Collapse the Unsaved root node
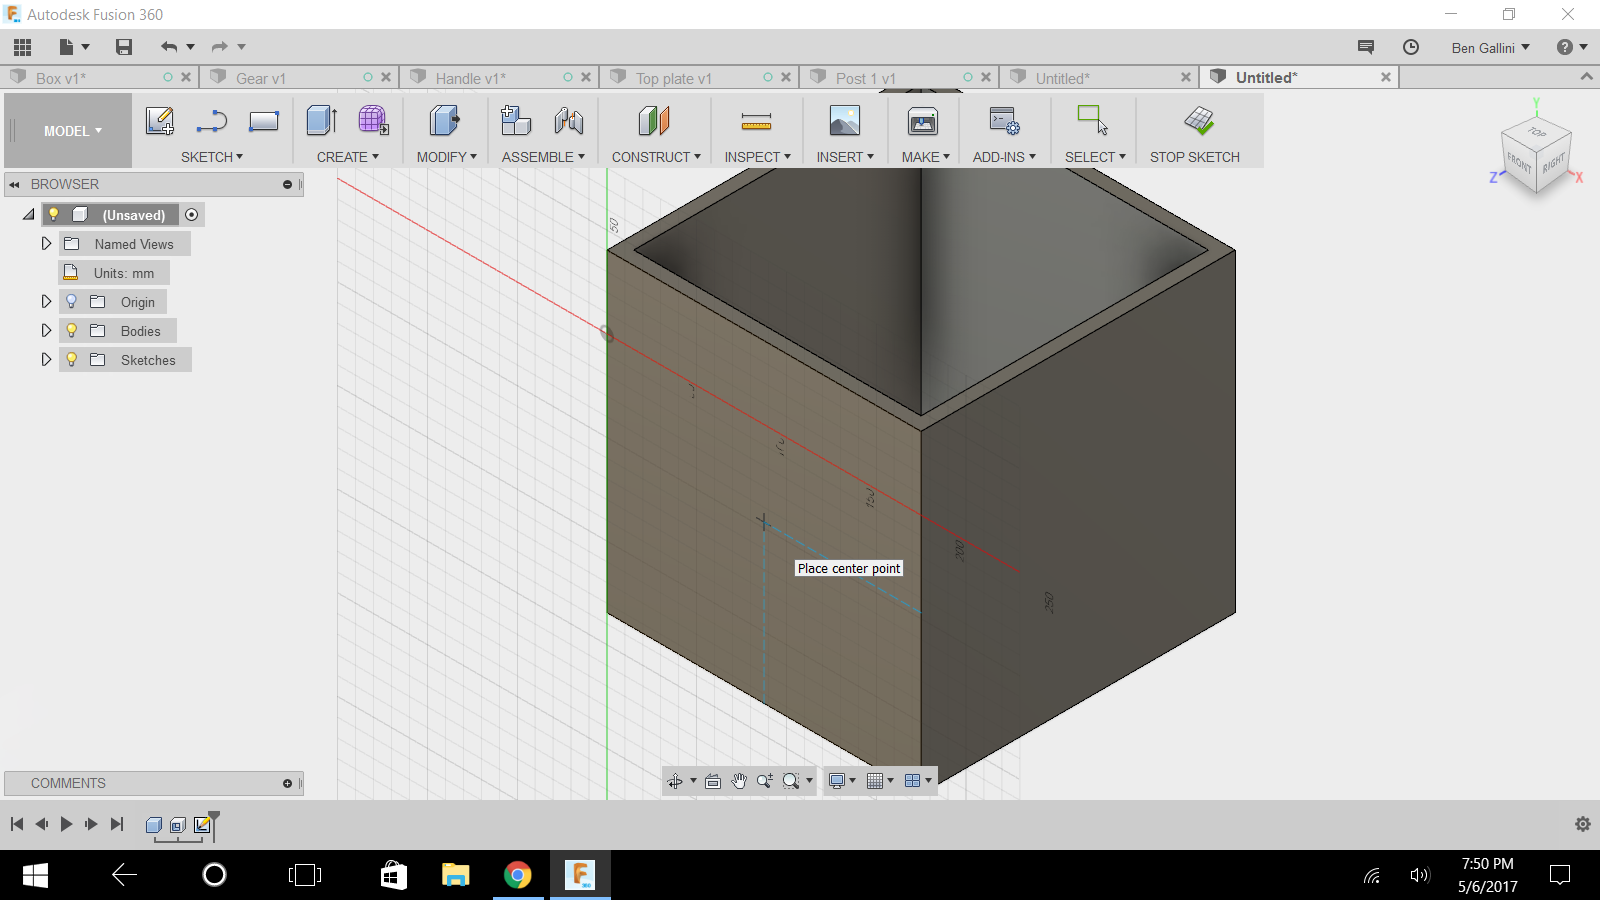The height and width of the screenshot is (900, 1600). [x=28, y=214]
